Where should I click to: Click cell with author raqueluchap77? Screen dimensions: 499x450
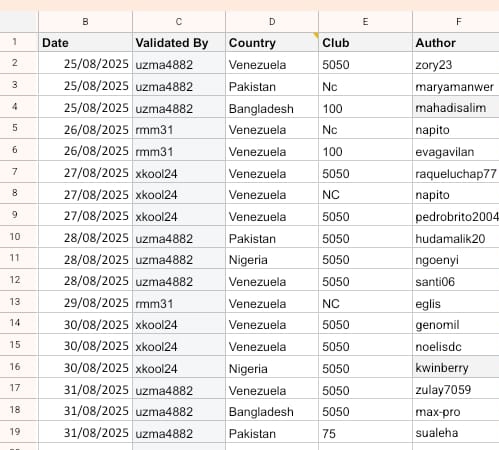[456, 172]
